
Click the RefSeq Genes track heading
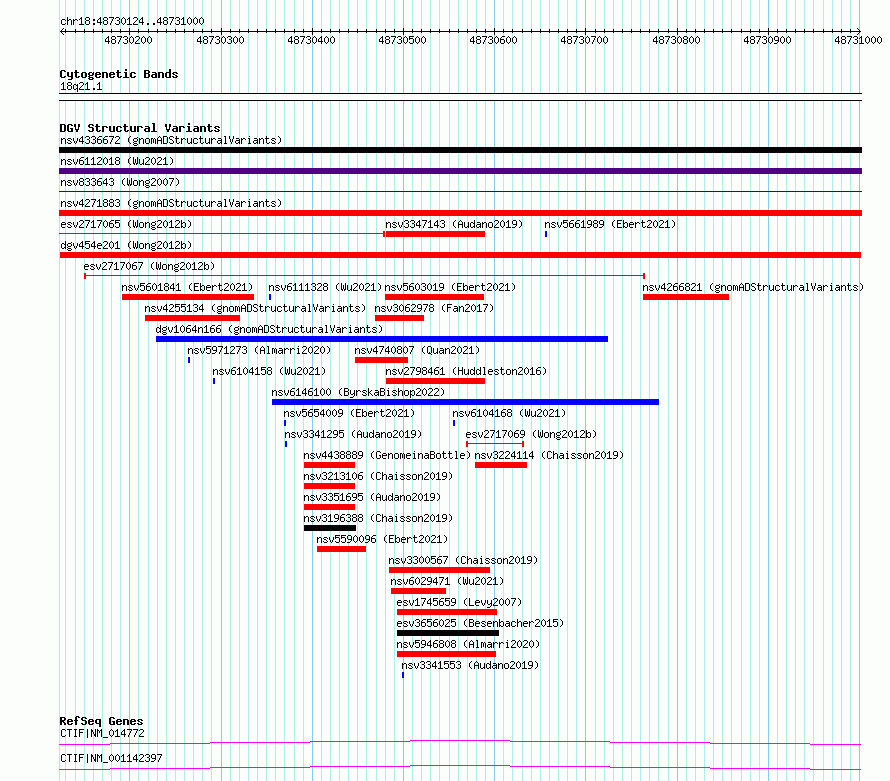pyautogui.click(x=101, y=721)
